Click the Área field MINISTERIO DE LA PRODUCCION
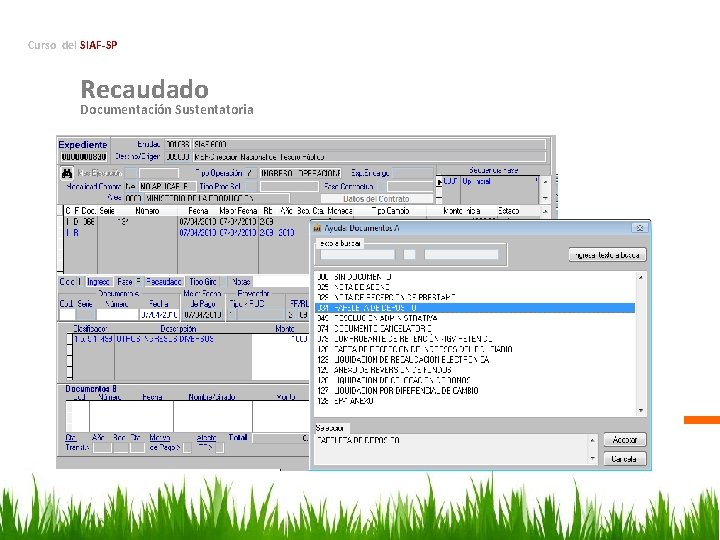Screen dimensions: 720x540 [x=217, y=198]
